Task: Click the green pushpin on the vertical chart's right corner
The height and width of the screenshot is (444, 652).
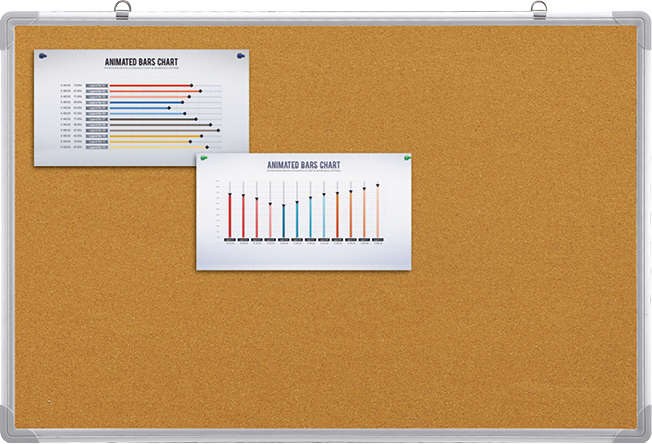Action: click(405, 156)
